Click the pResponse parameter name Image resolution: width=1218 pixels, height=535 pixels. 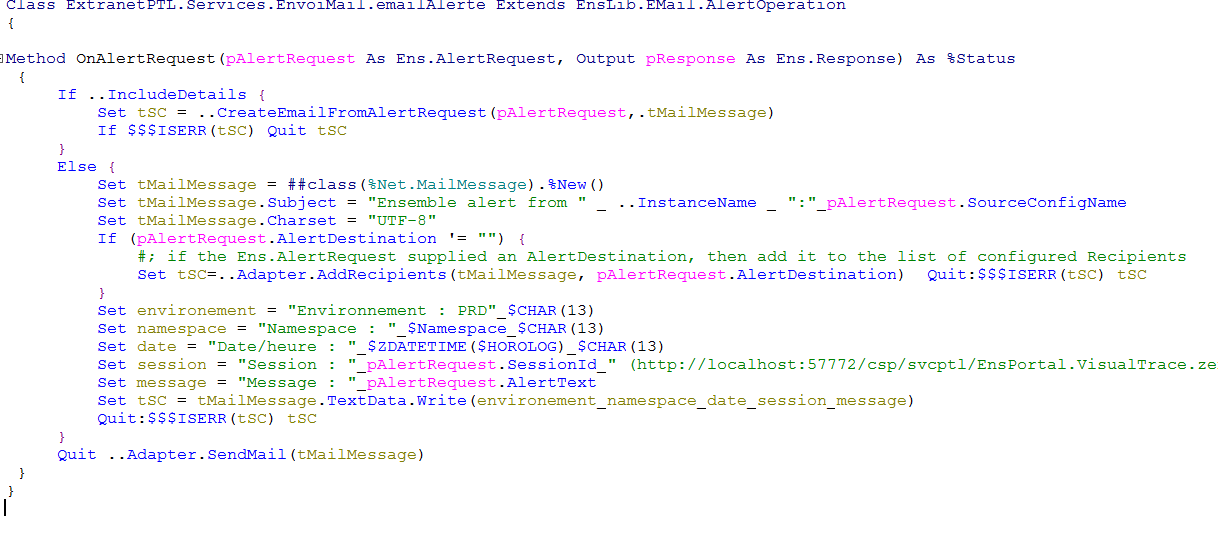coord(690,59)
